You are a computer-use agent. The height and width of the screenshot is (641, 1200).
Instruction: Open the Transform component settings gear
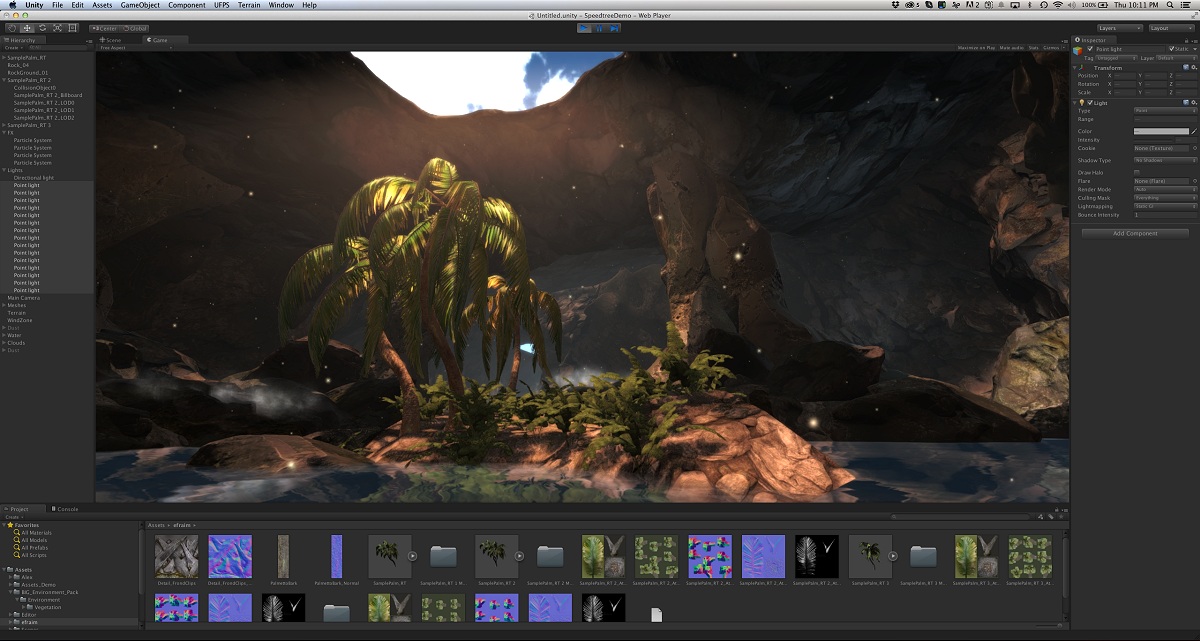(1193, 67)
